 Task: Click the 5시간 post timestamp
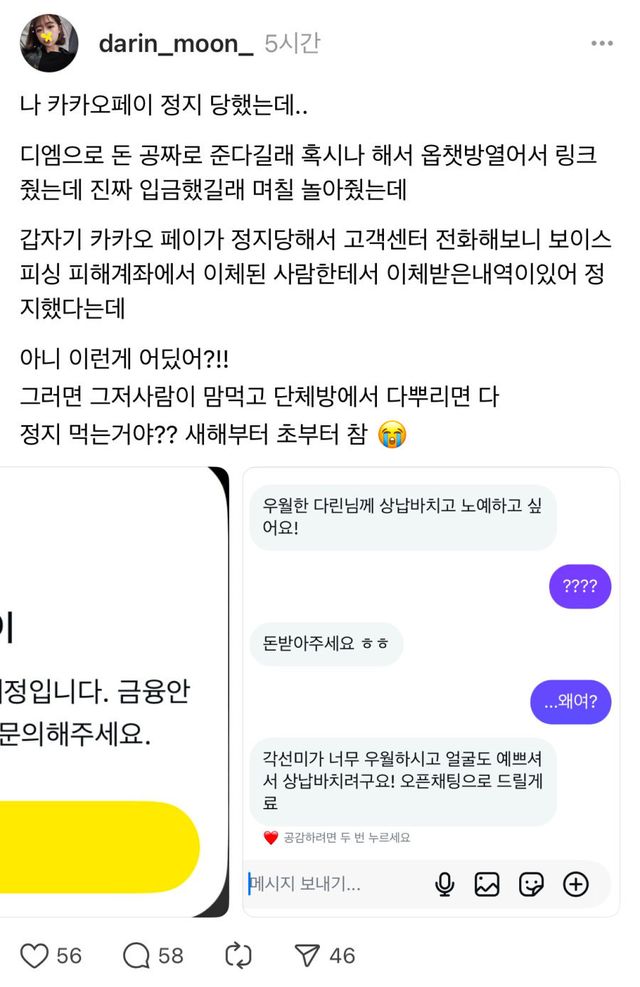(x=292, y=43)
